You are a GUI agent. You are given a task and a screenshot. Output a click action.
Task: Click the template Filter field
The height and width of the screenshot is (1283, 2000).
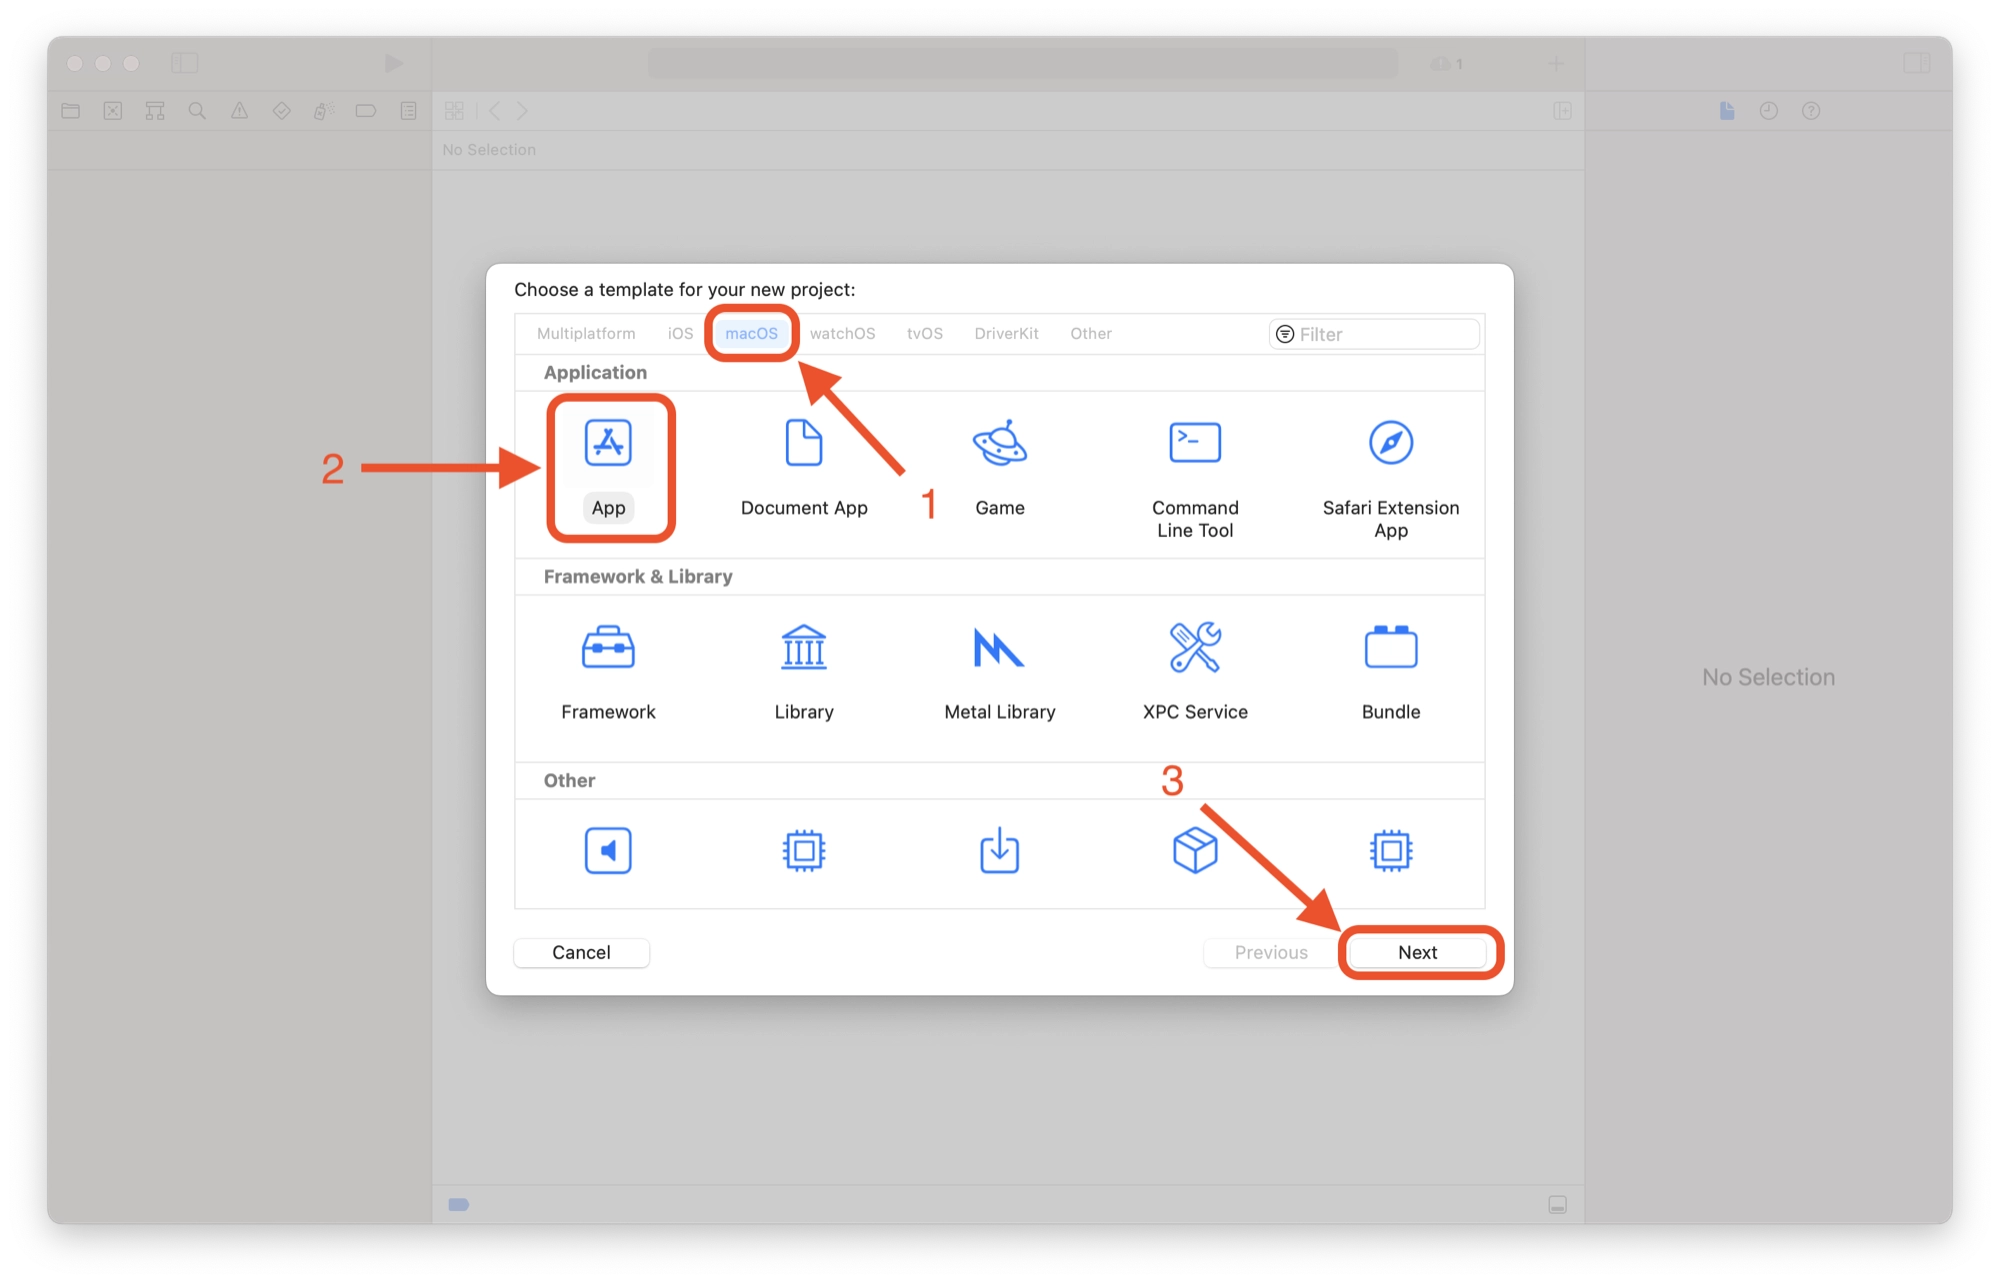coord(1374,334)
